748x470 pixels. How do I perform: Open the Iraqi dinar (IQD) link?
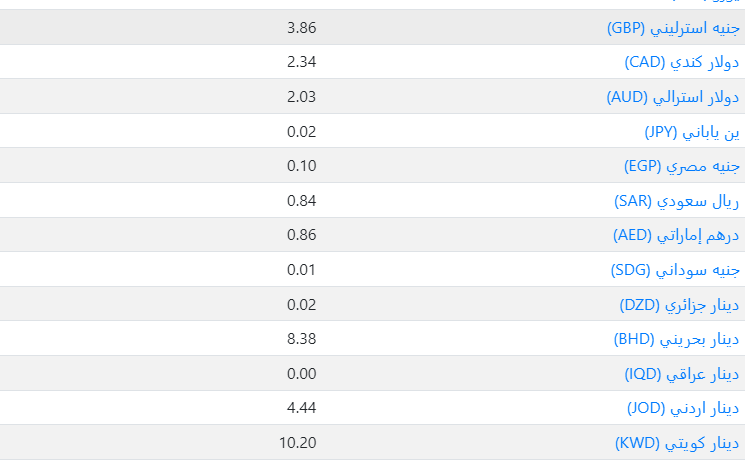pyautogui.click(x=682, y=374)
